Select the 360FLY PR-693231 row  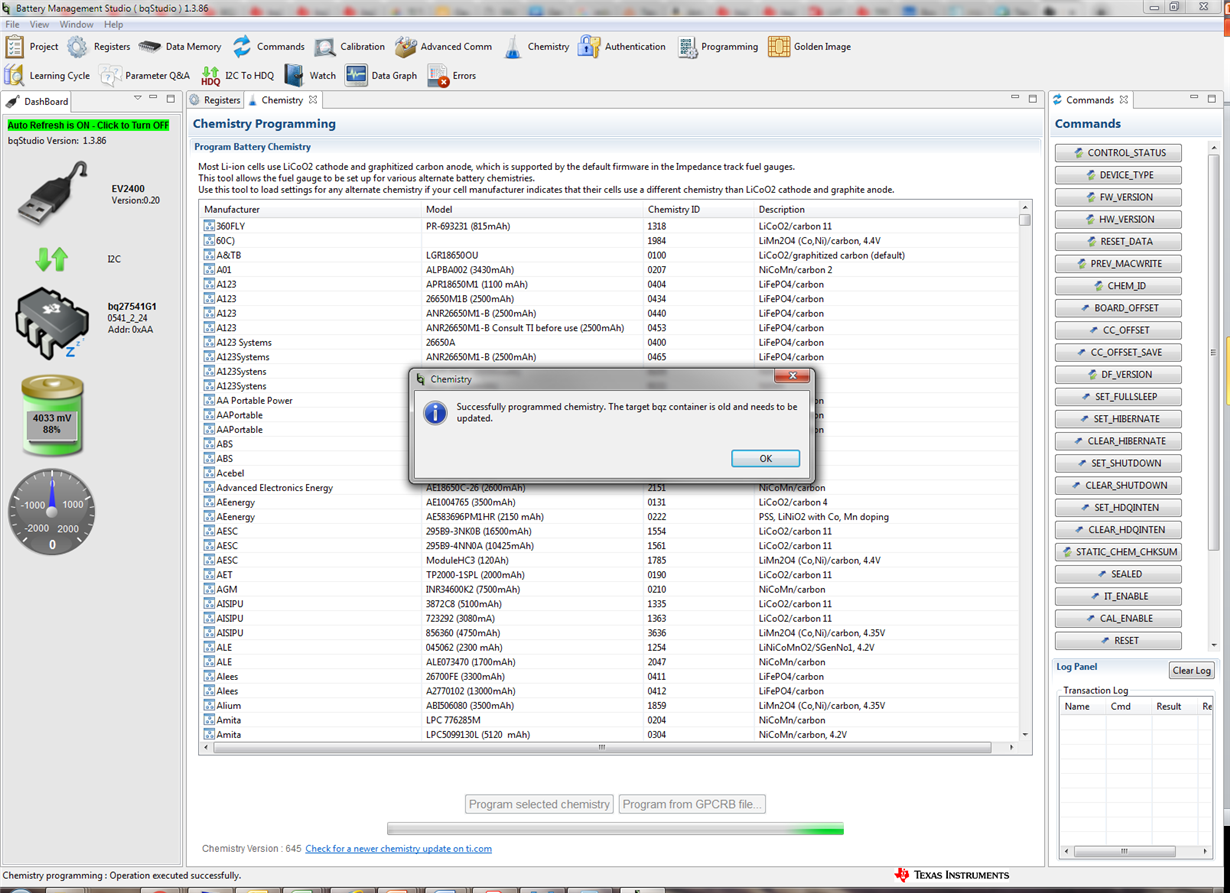coord(609,226)
